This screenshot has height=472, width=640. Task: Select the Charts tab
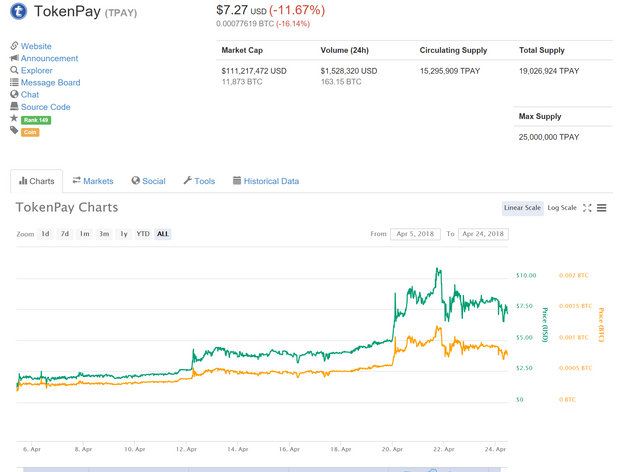coord(37,181)
